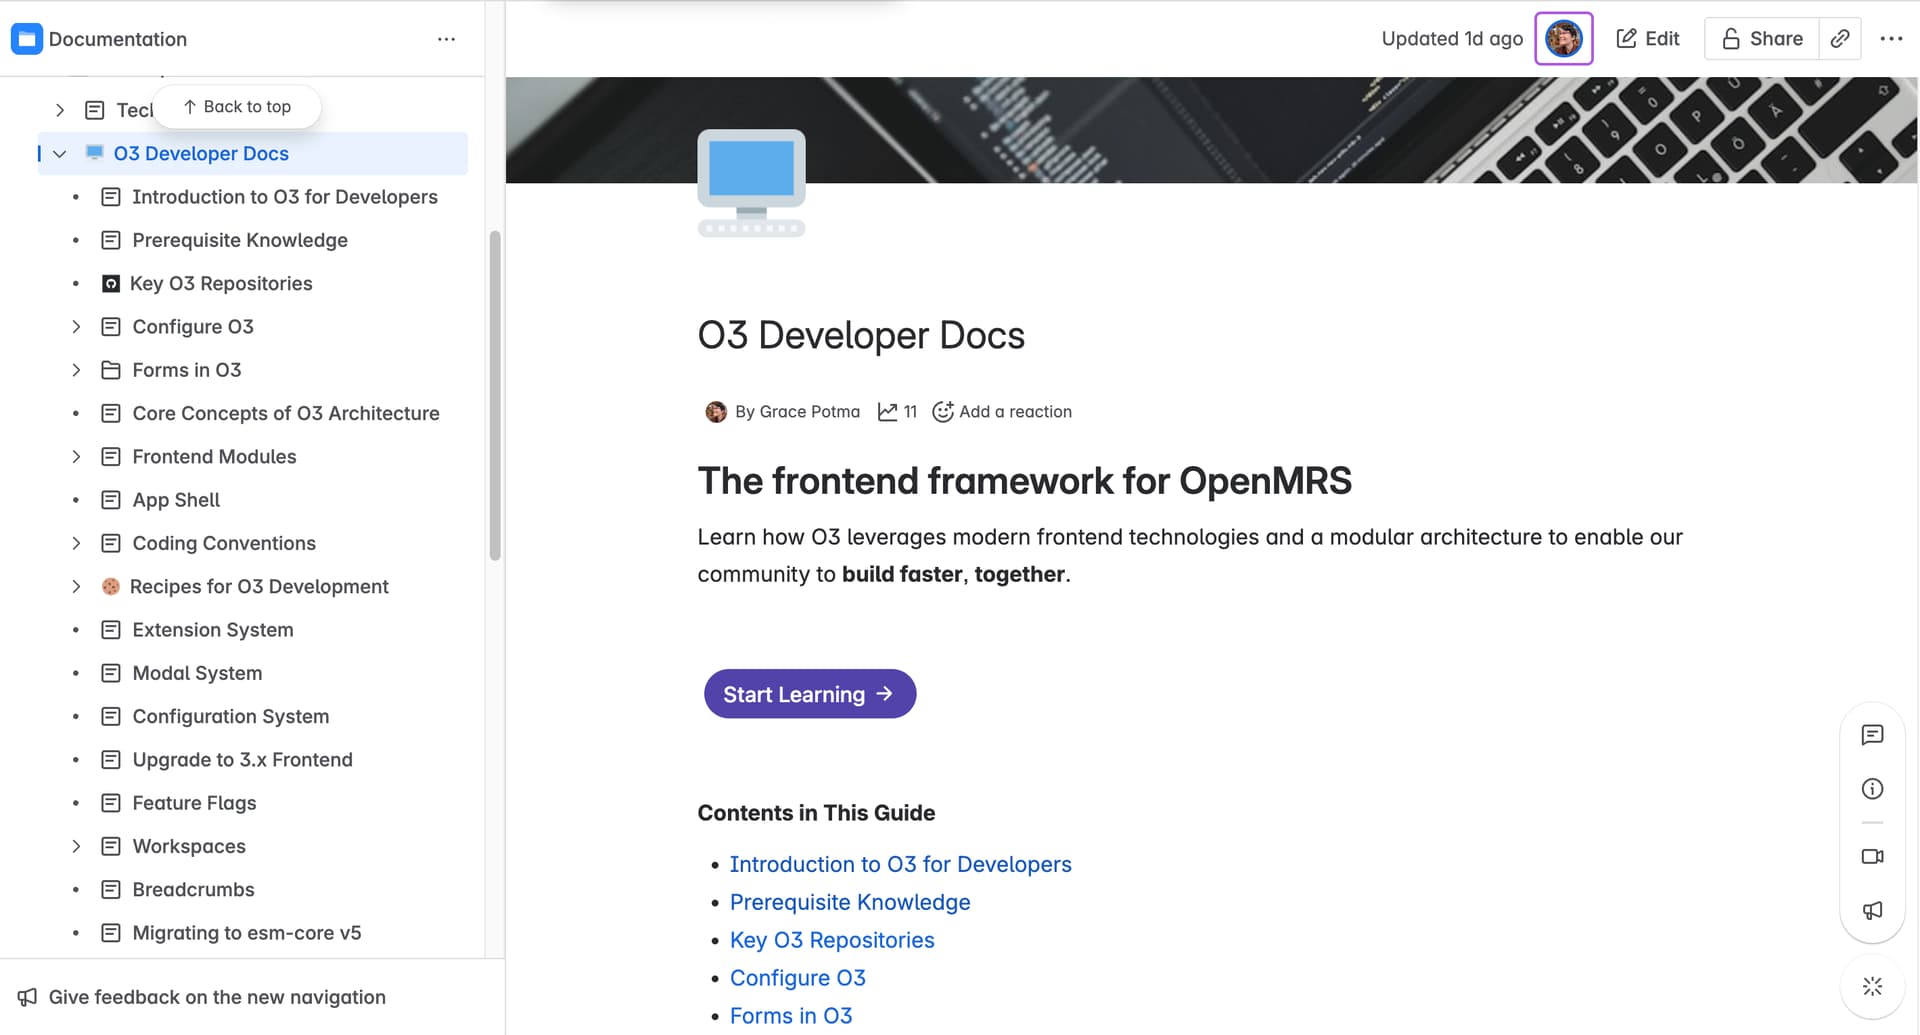Click the Start Learning button
This screenshot has width=1920, height=1035.
[x=810, y=694]
